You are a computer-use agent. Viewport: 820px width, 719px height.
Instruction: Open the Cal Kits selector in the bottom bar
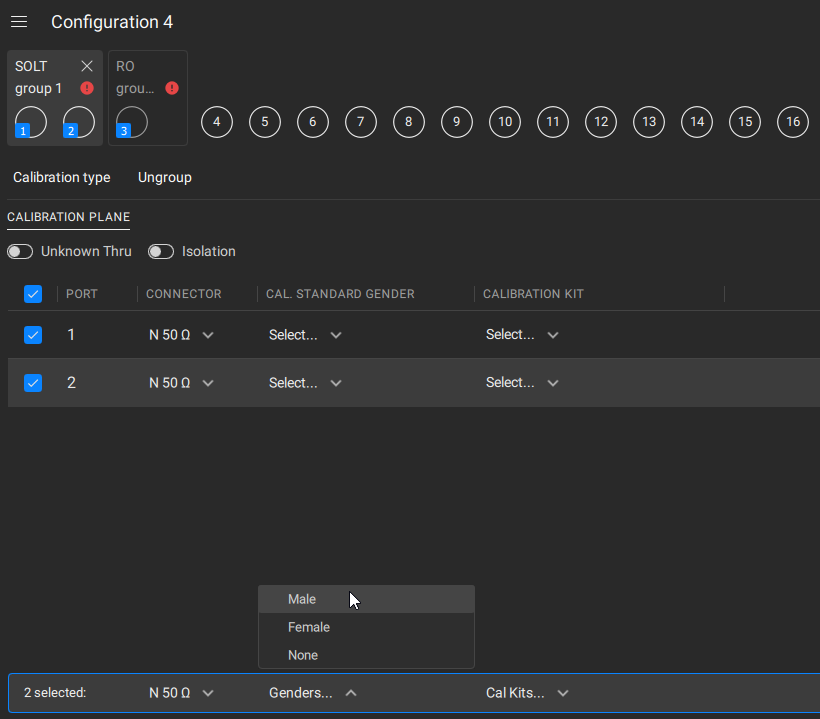(528, 692)
